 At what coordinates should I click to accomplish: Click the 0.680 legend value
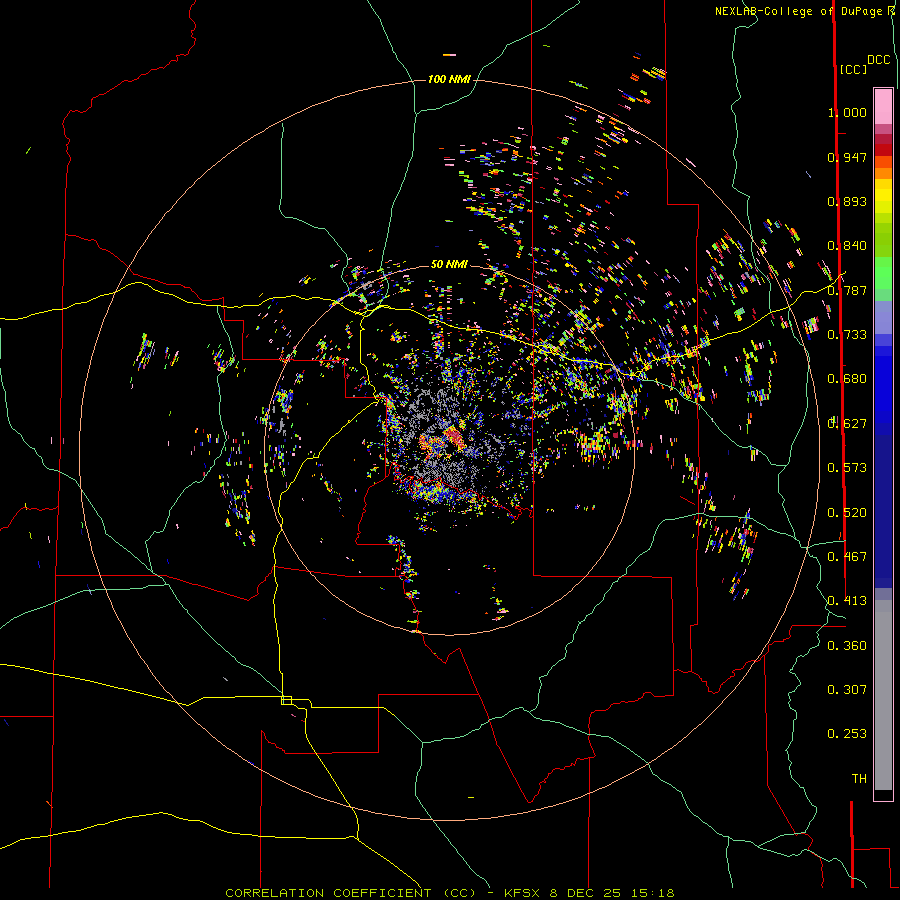847,379
